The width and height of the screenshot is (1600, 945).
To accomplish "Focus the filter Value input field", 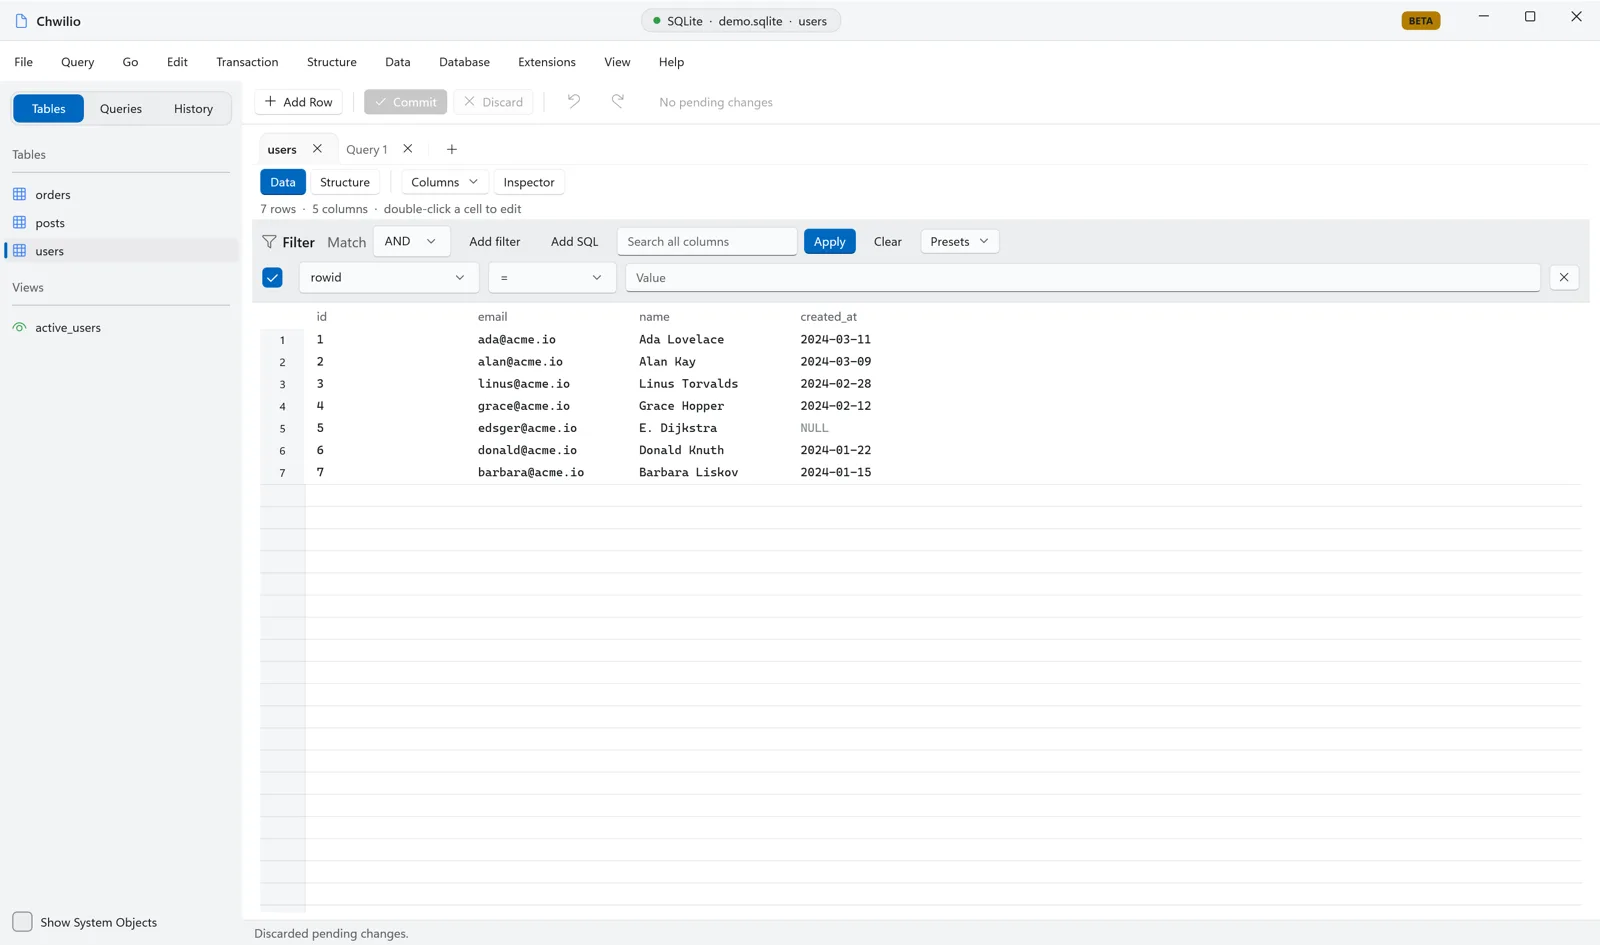I will click(x=1083, y=277).
